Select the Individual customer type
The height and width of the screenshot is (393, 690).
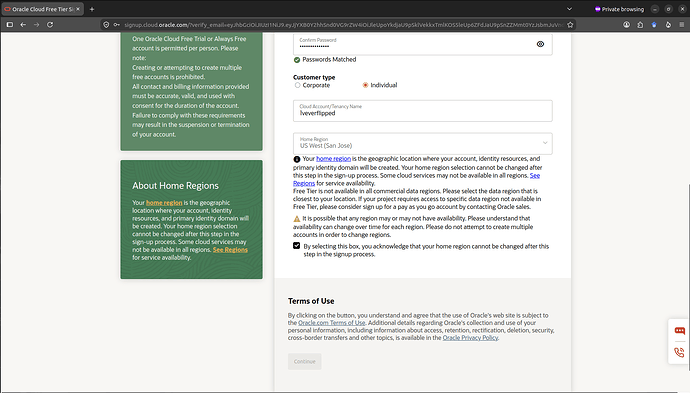click(365, 85)
